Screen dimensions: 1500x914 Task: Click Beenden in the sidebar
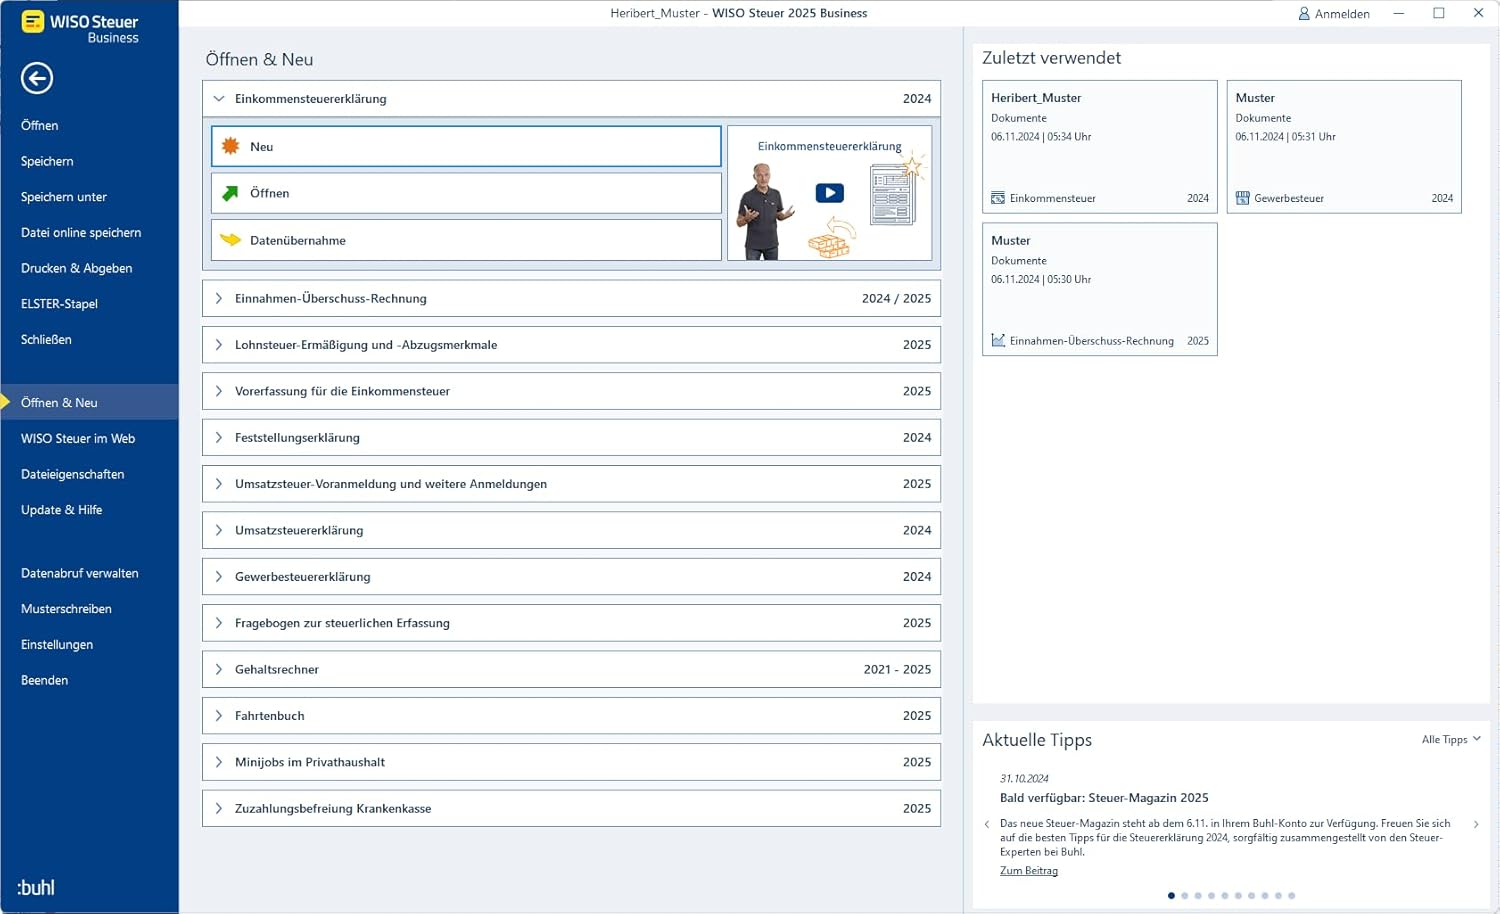(45, 680)
